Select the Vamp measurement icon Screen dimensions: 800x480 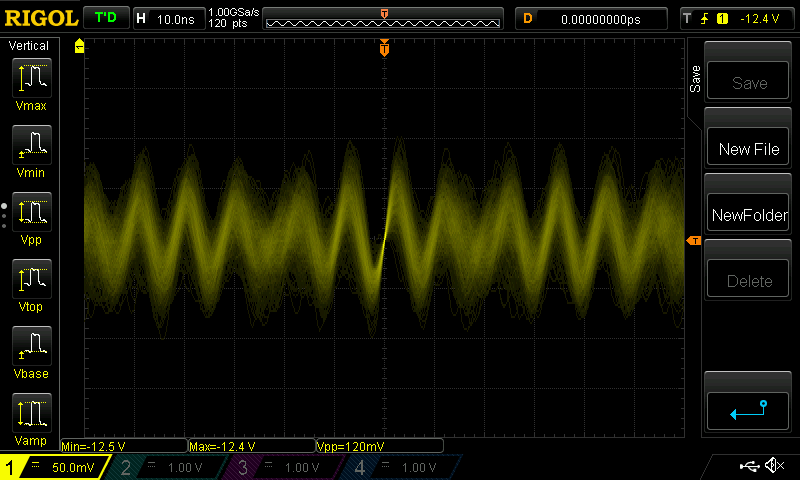[x=31, y=417]
